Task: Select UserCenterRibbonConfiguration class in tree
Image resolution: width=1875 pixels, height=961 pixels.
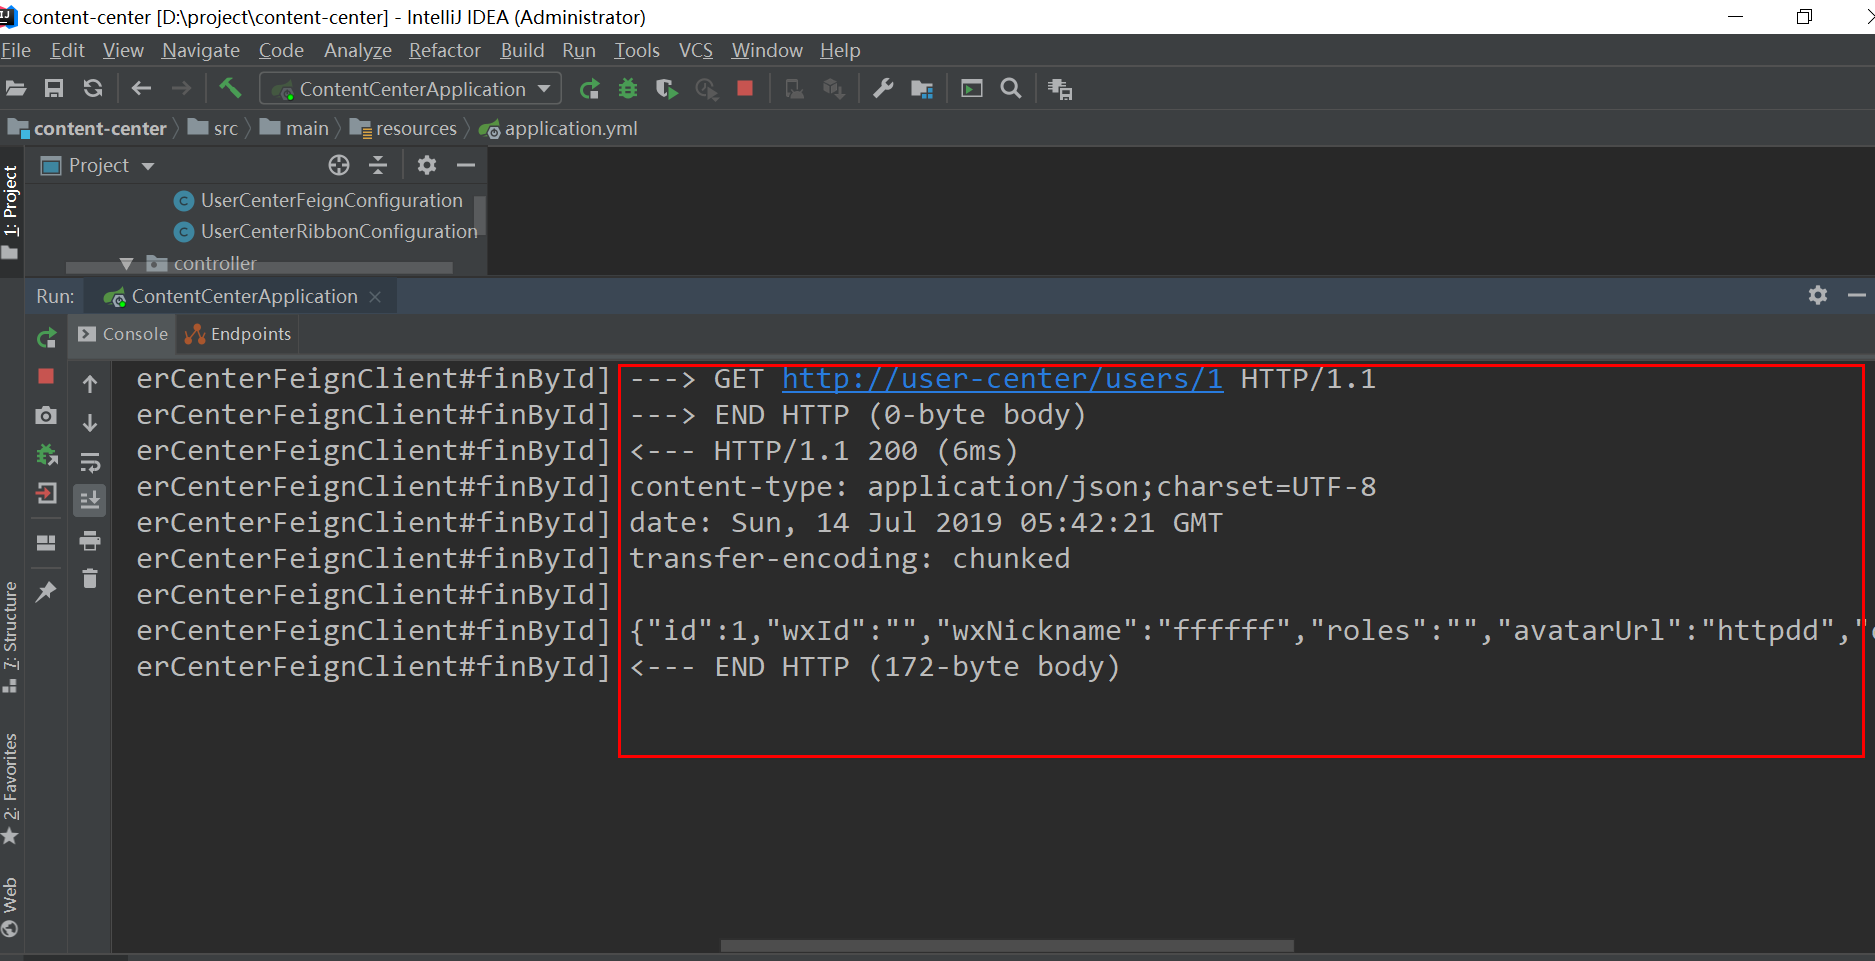Action: point(339,231)
